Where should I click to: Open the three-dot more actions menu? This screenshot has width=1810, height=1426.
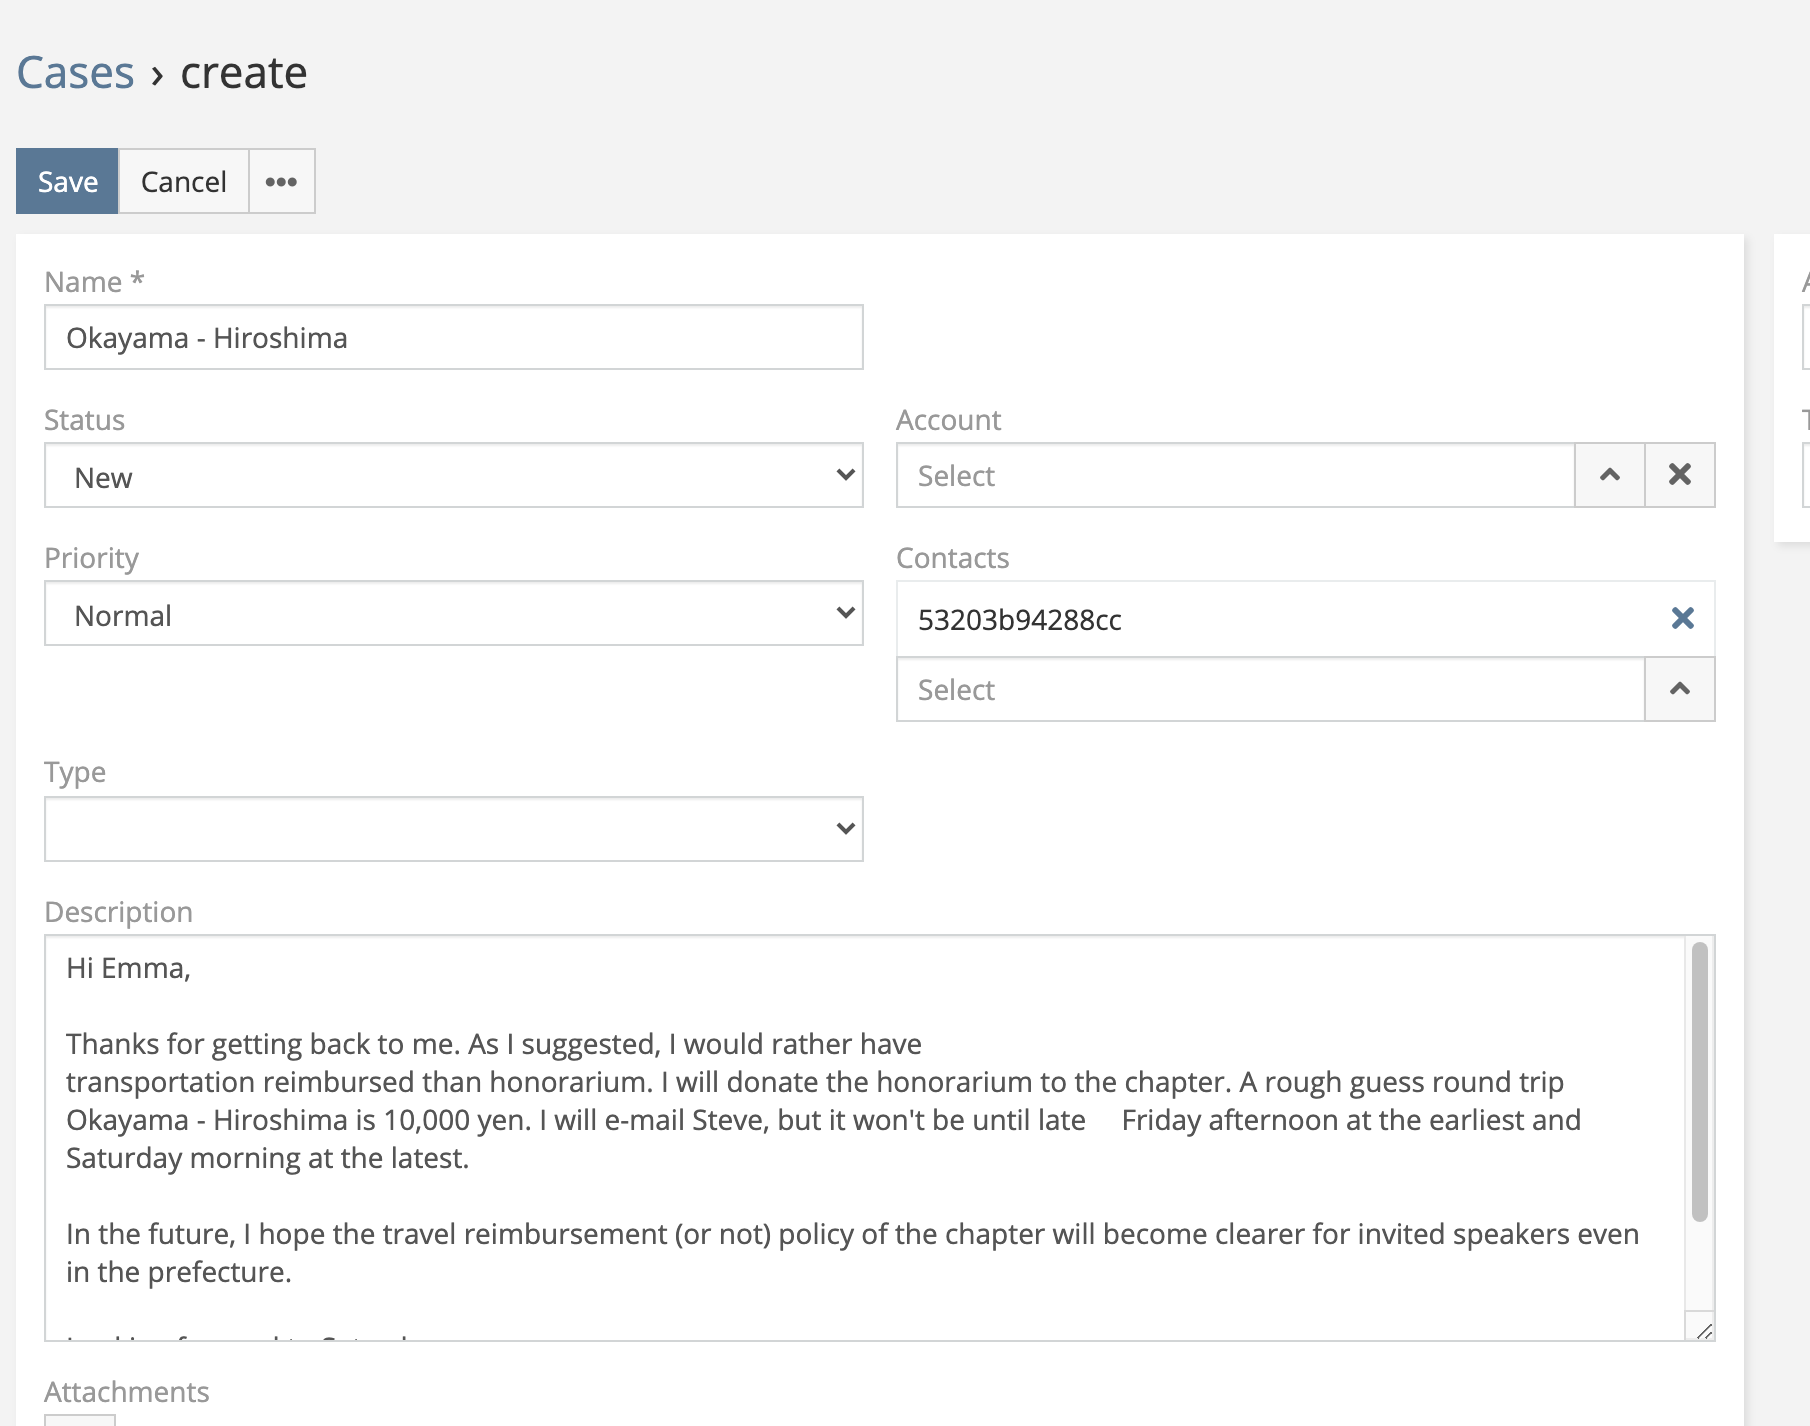point(281,181)
